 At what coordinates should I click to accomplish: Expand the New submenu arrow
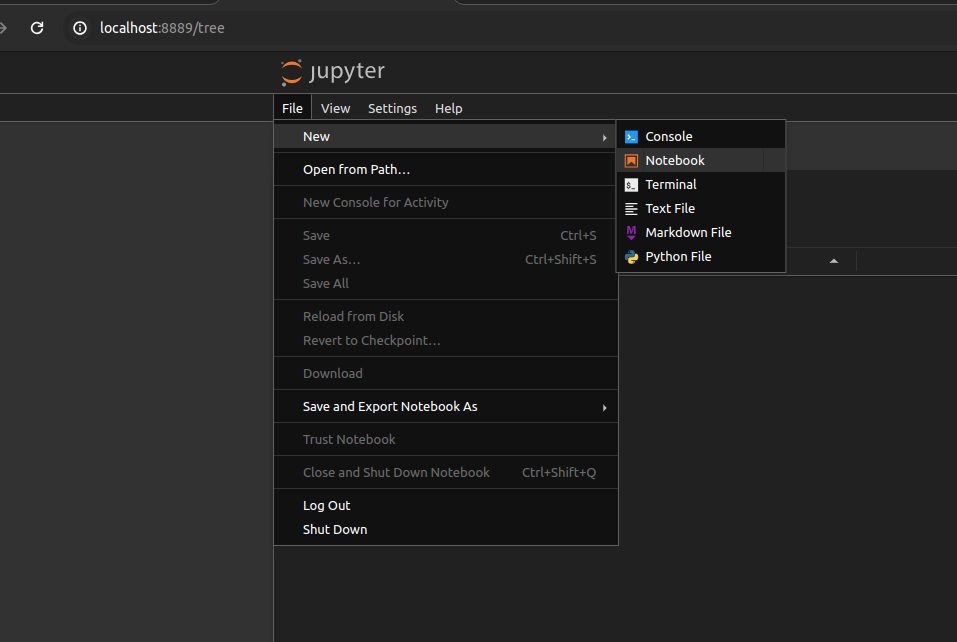[x=604, y=137]
